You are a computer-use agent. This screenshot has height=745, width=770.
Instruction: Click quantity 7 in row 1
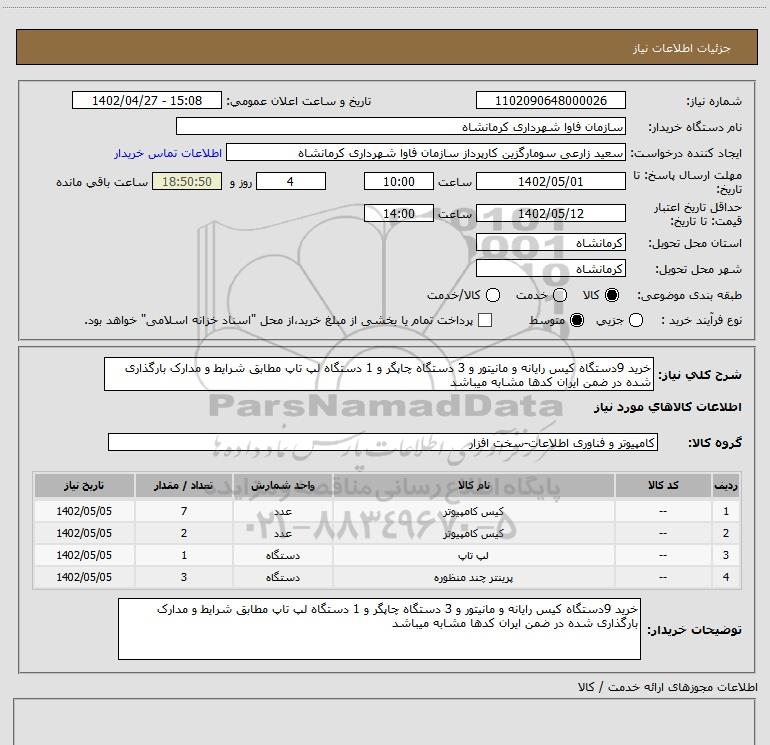tap(184, 511)
